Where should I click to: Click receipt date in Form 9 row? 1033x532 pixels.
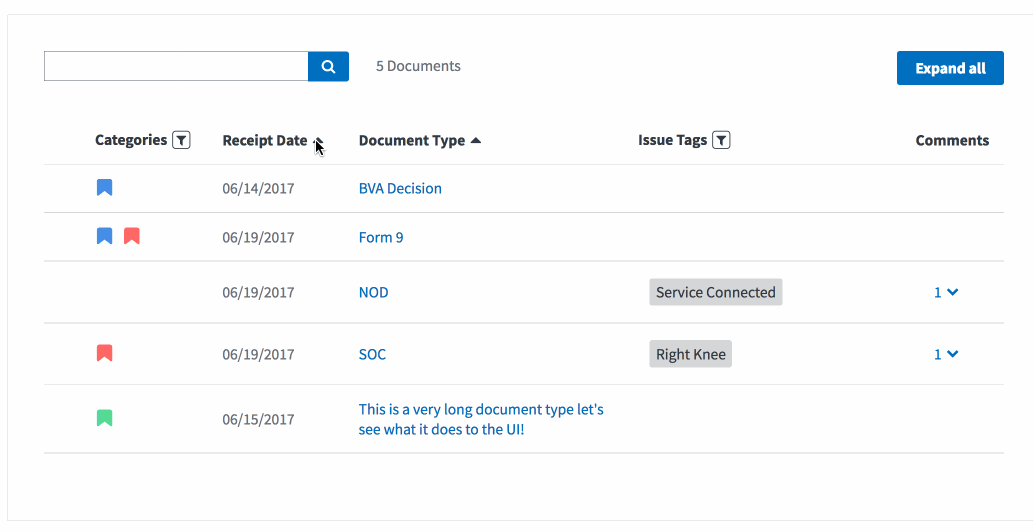click(258, 238)
